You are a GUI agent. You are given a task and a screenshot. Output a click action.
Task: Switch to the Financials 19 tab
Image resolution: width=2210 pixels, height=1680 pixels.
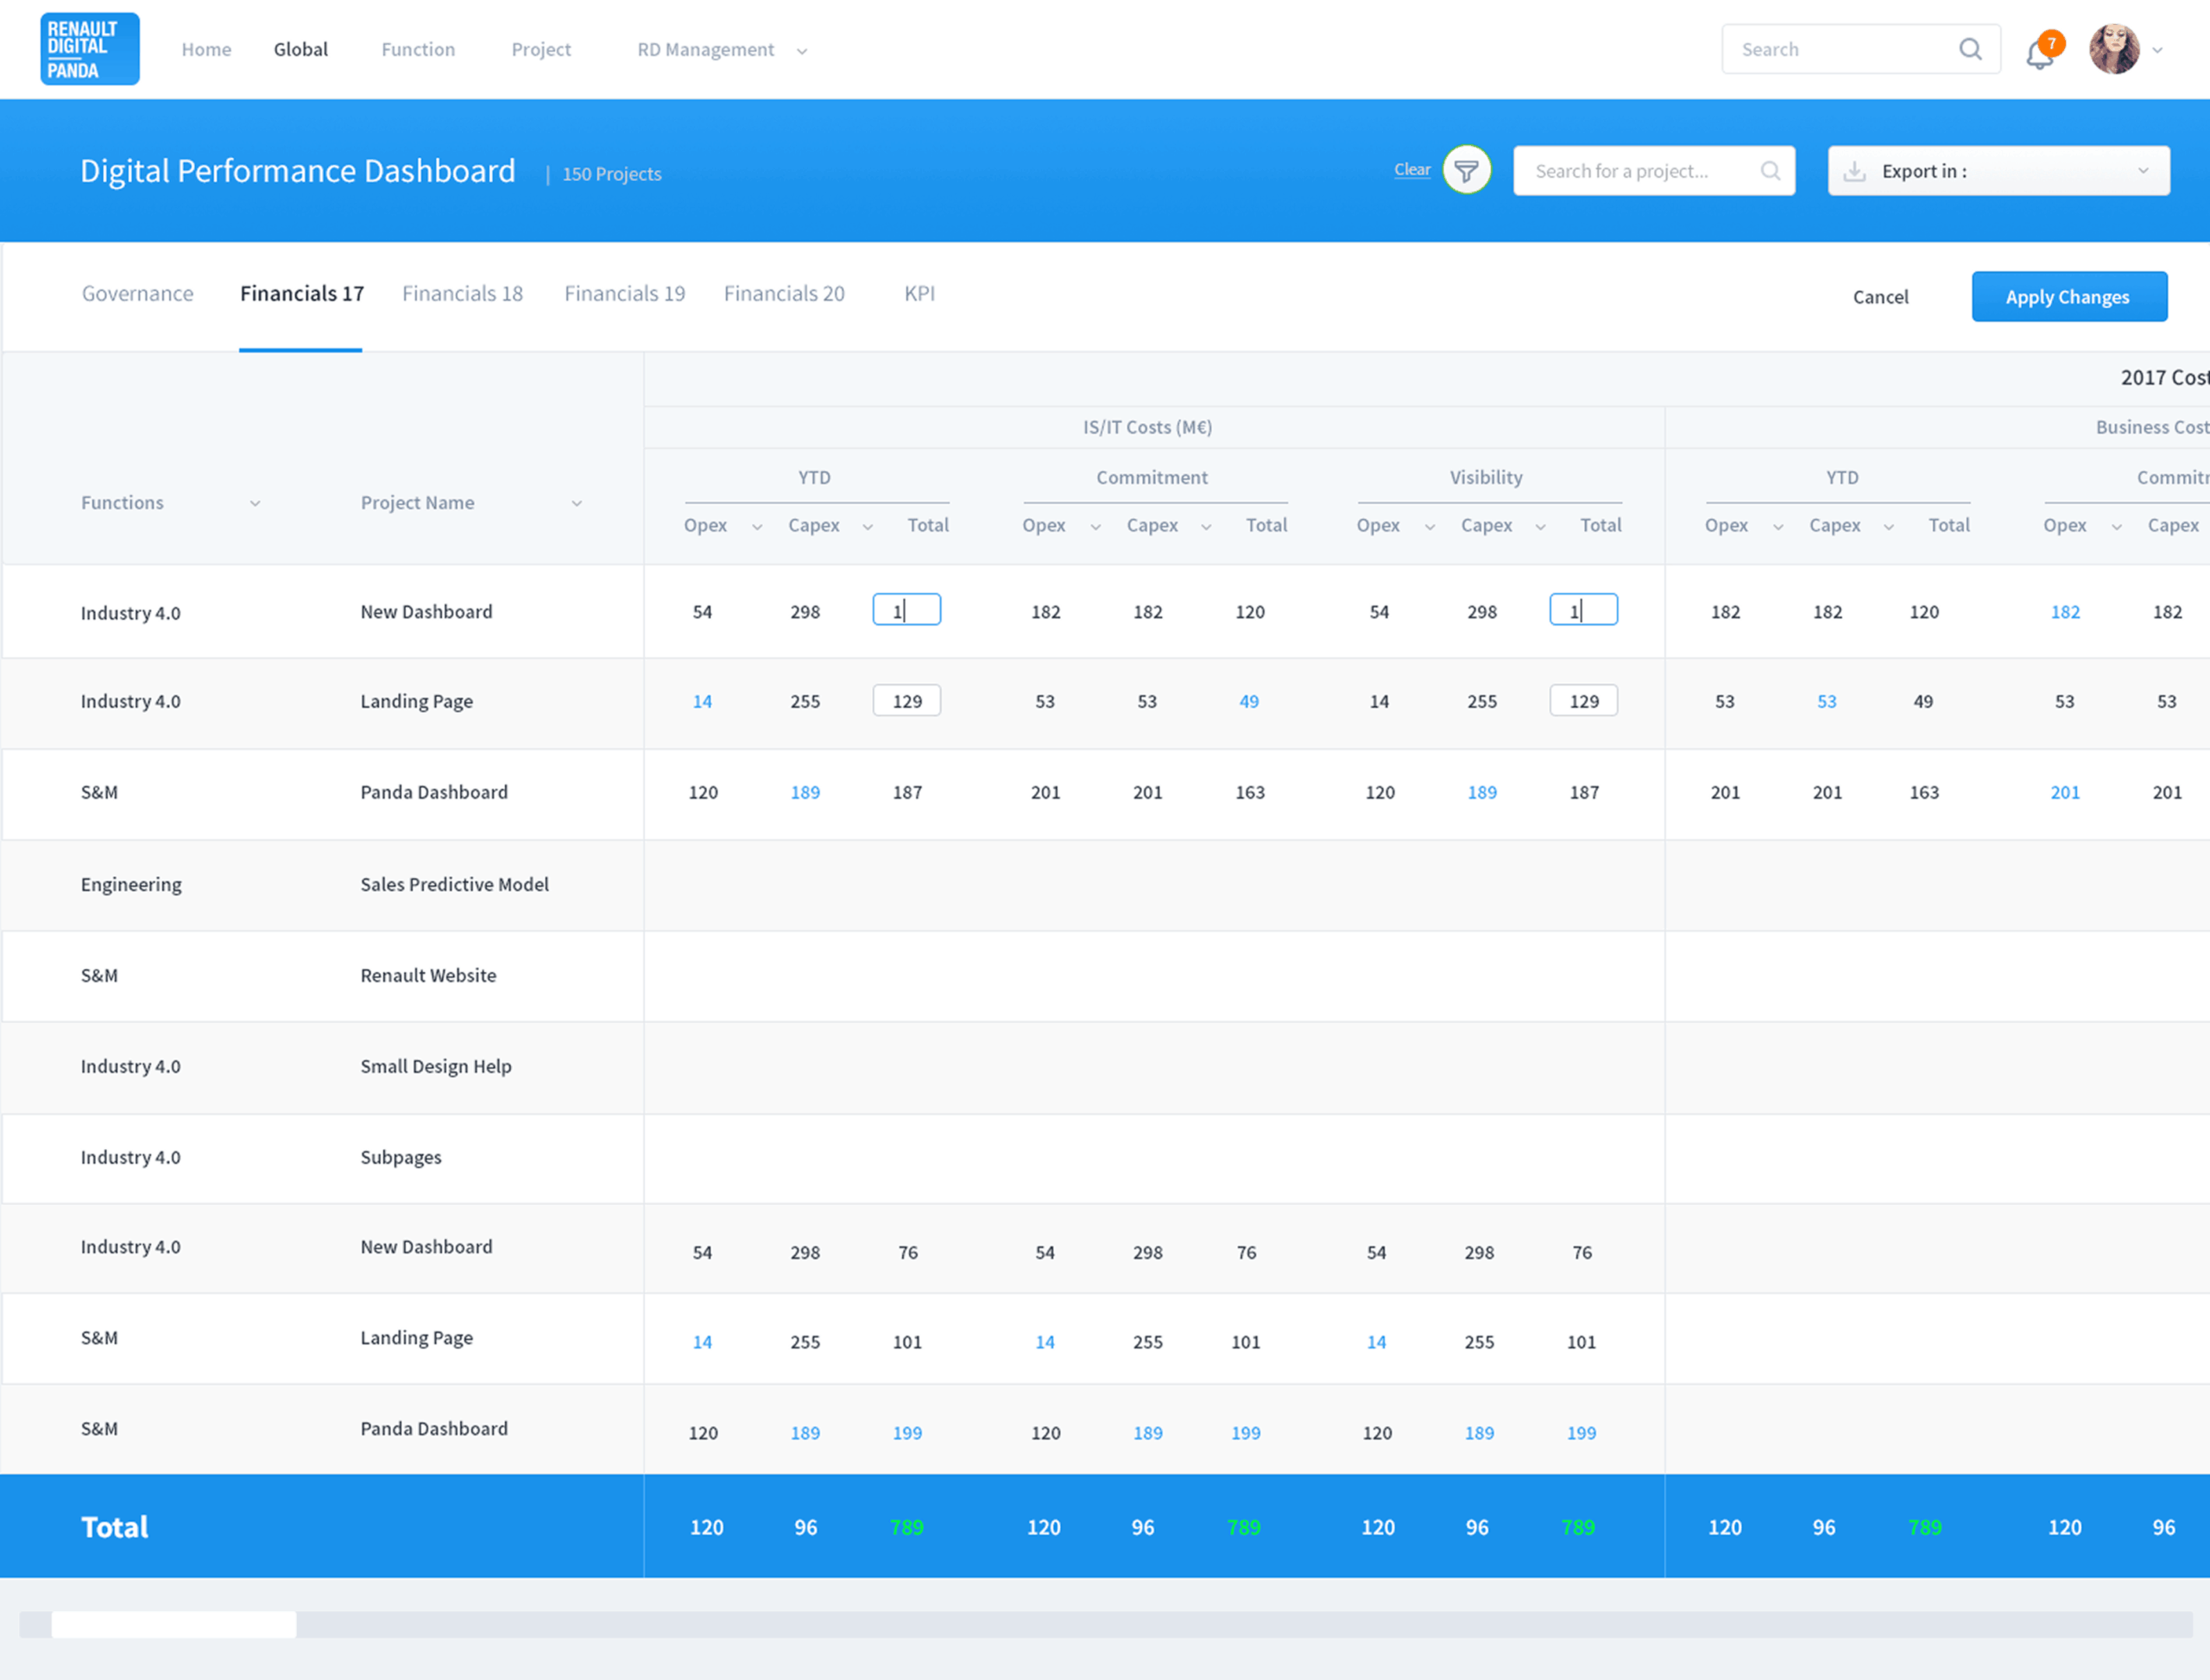click(x=624, y=293)
